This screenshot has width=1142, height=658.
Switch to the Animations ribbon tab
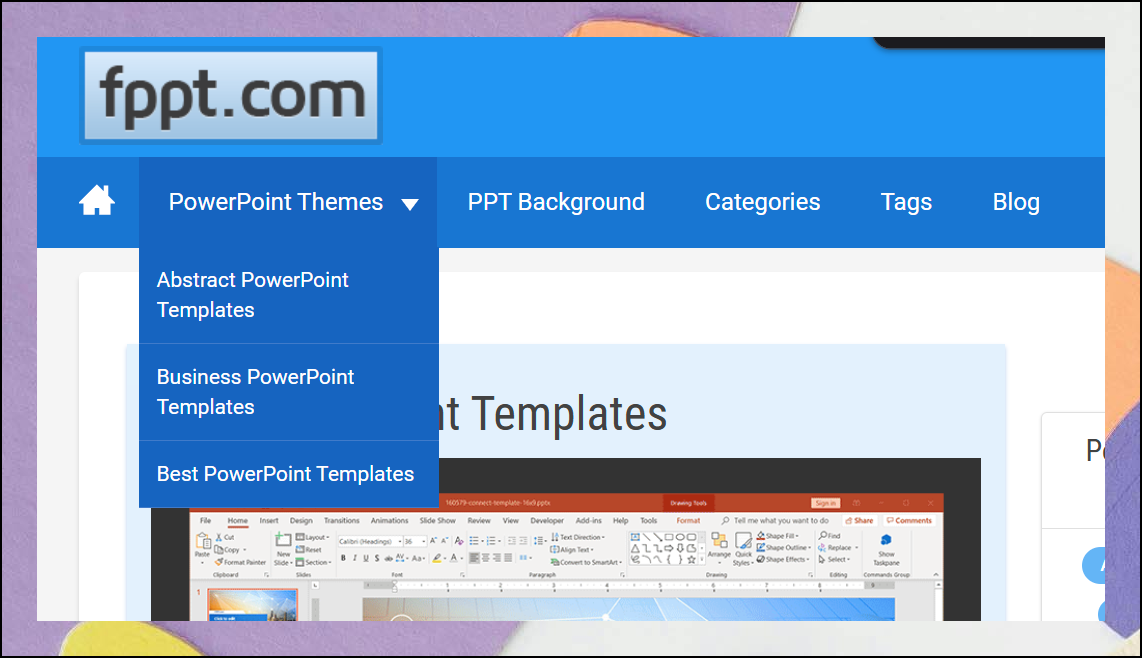click(389, 520)
